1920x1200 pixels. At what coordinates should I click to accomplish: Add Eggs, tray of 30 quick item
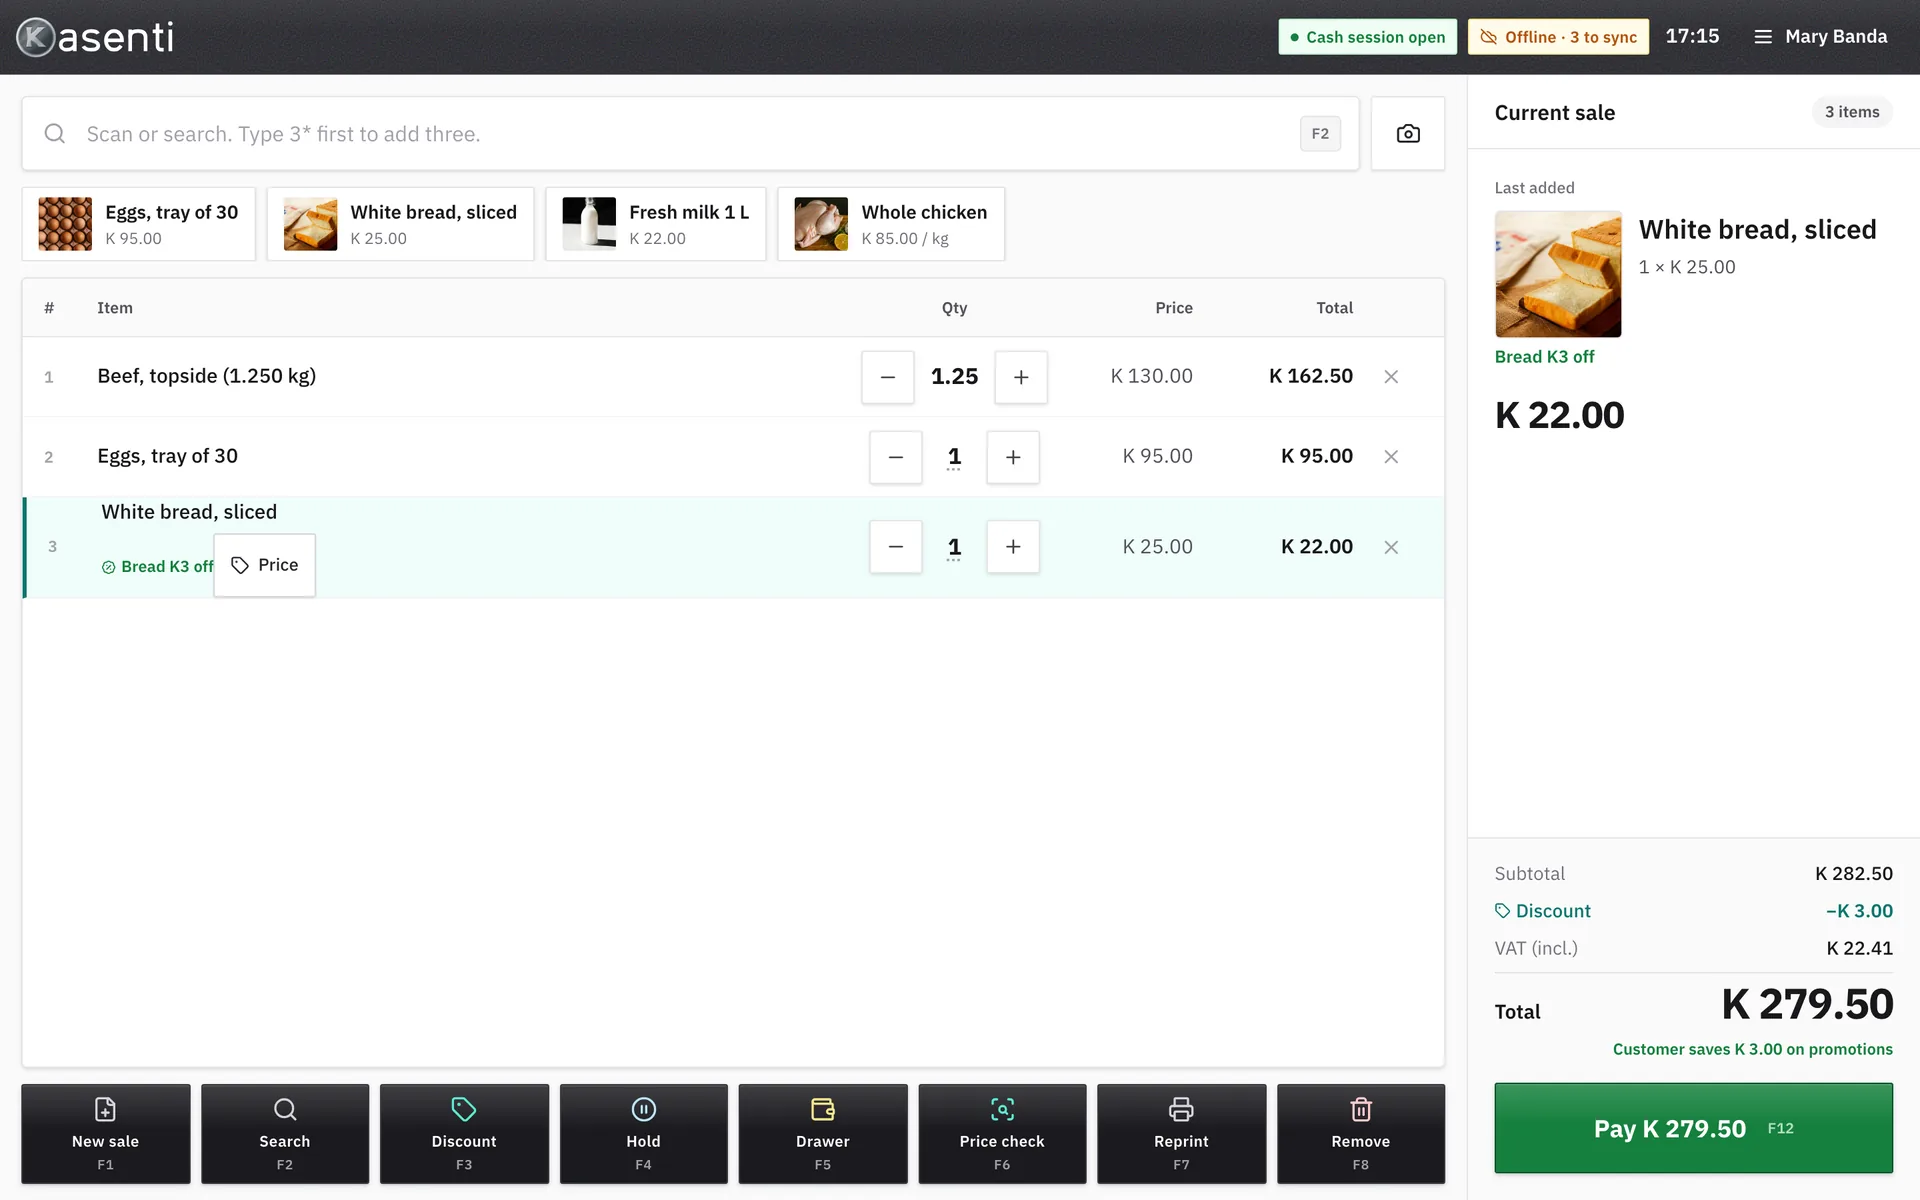pos(139,224)
